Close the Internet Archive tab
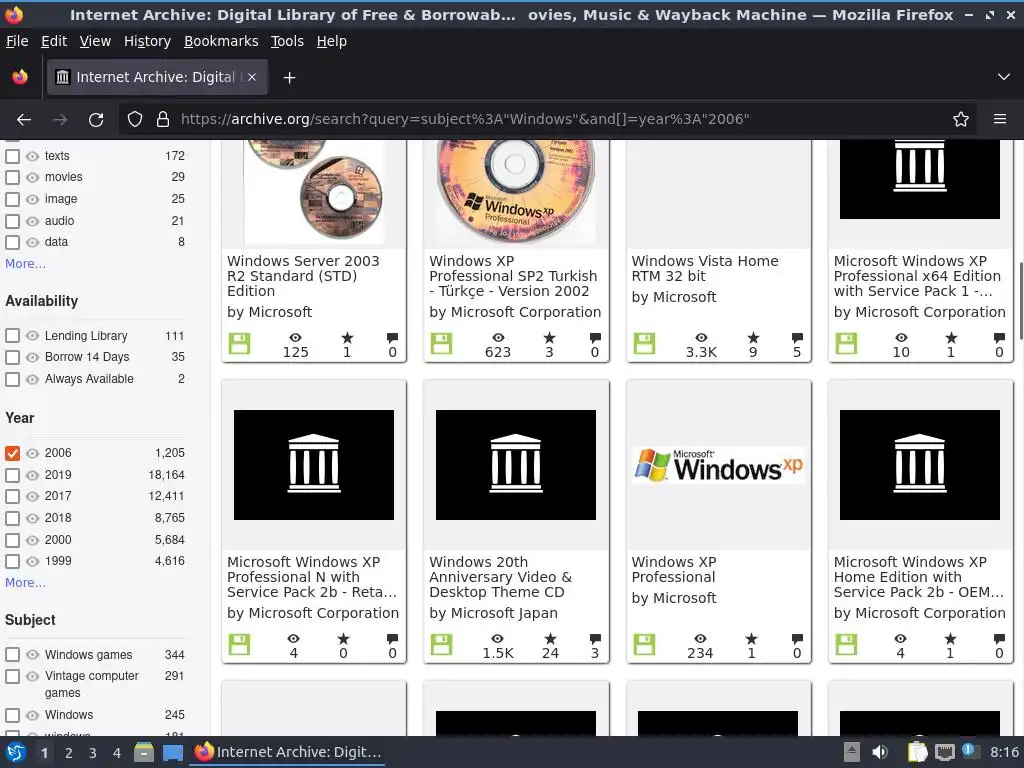 pyautogui.click(x=252, y=77)
